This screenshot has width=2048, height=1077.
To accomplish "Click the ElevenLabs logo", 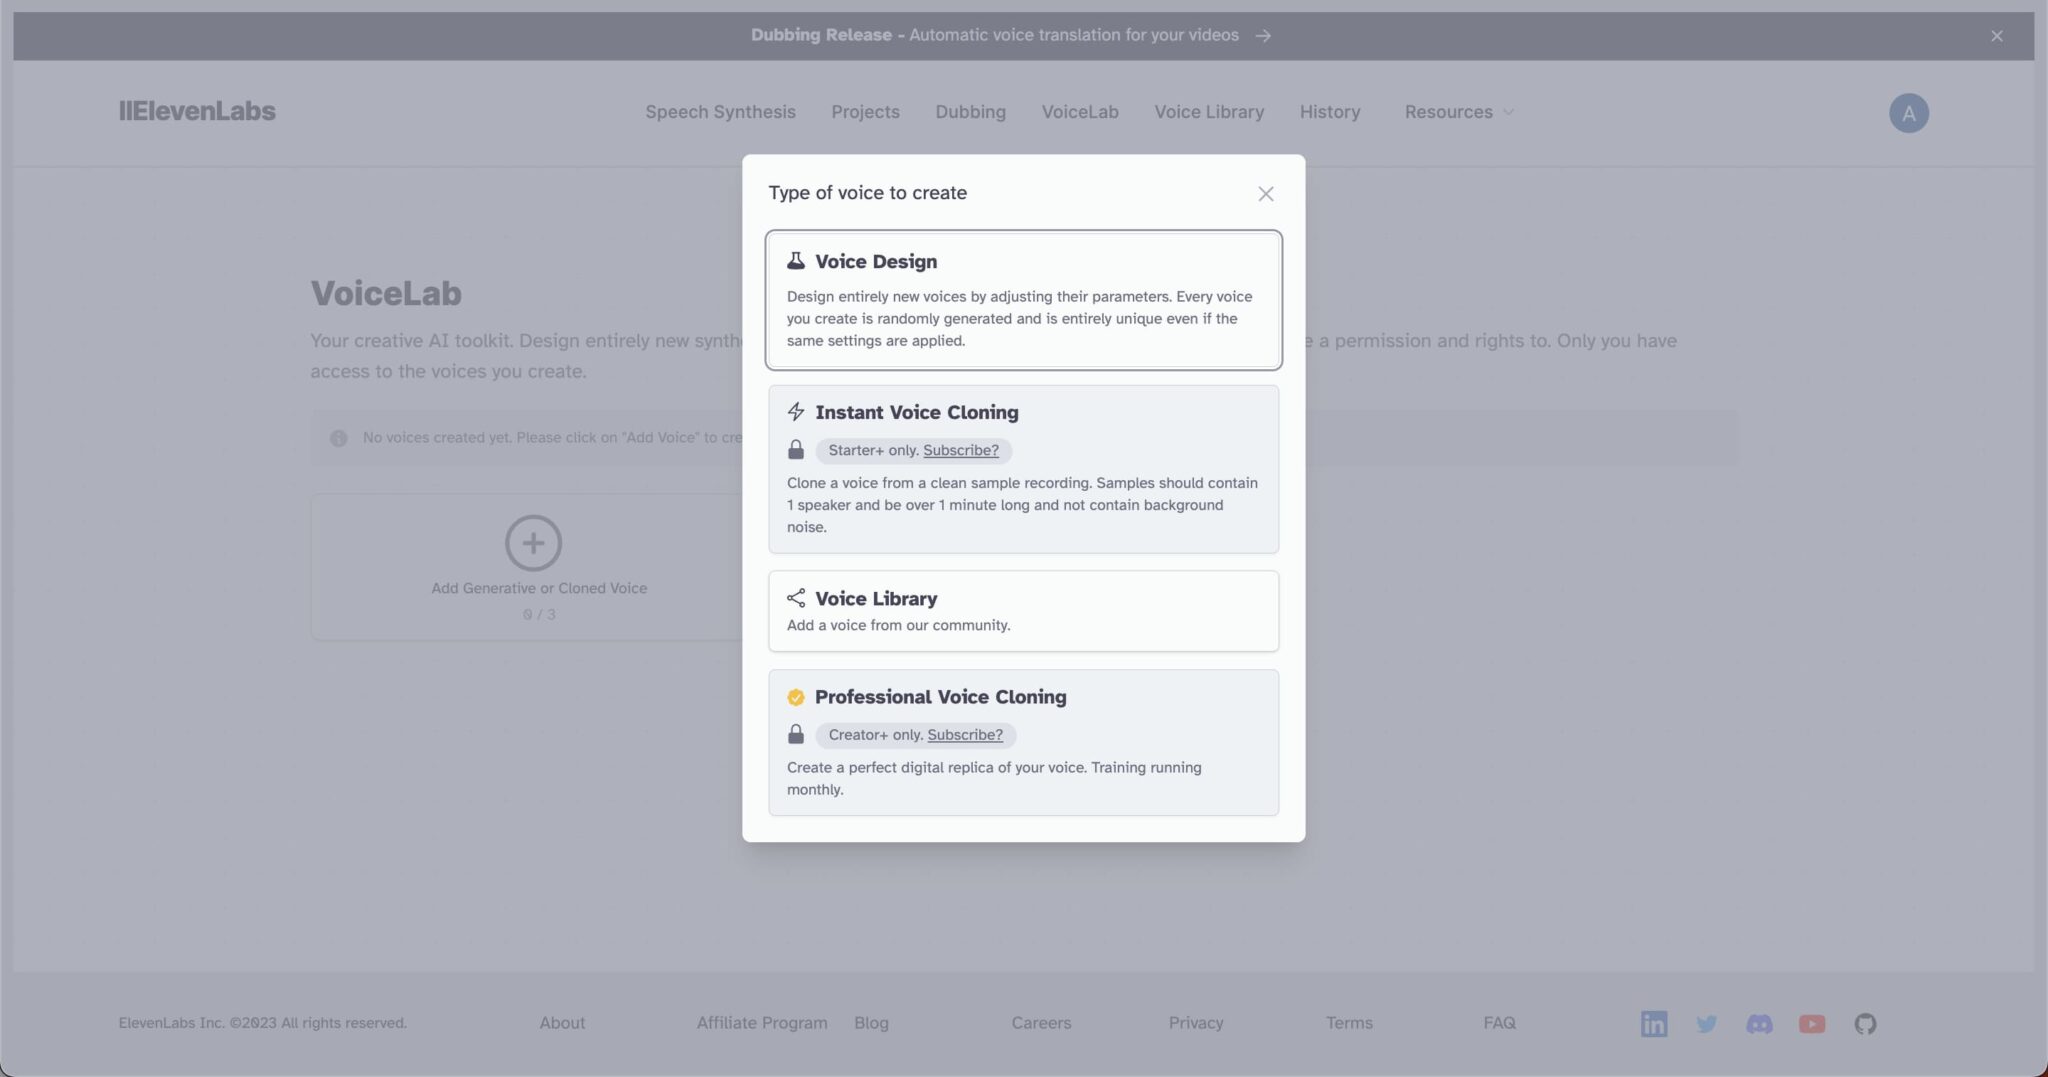I will coord(197,111).
